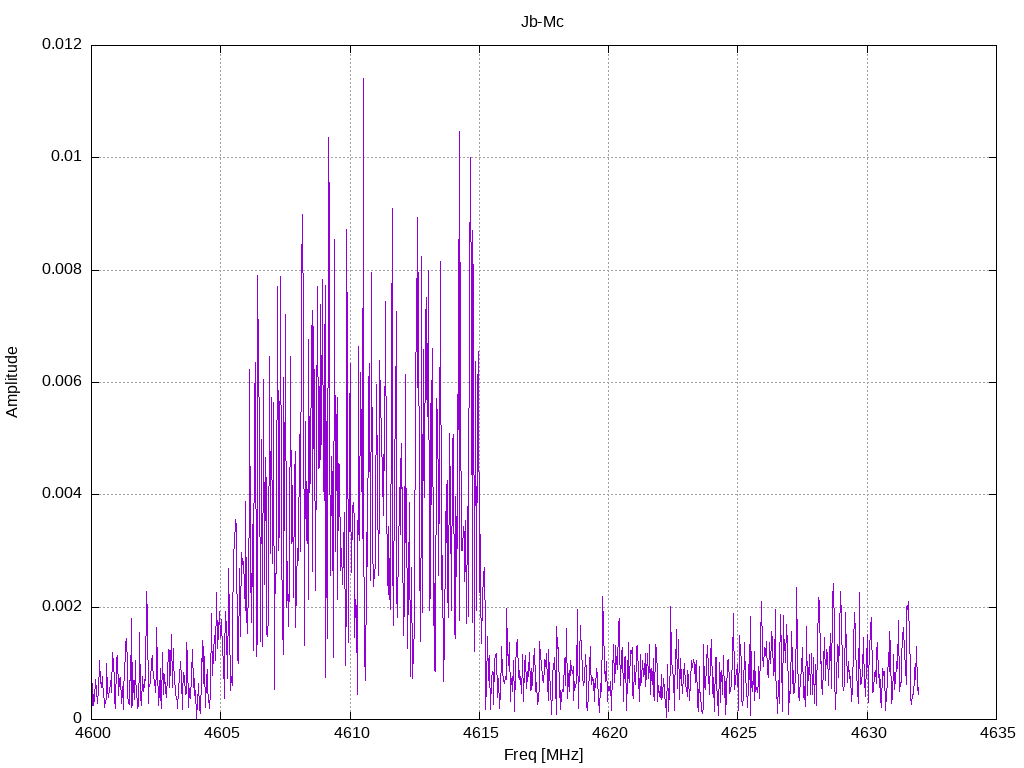Image resolution: width=1024 pixels, height=768 pixels.
Task: Click the 4630 x-axis tick label
Action: tap(868, 733)
